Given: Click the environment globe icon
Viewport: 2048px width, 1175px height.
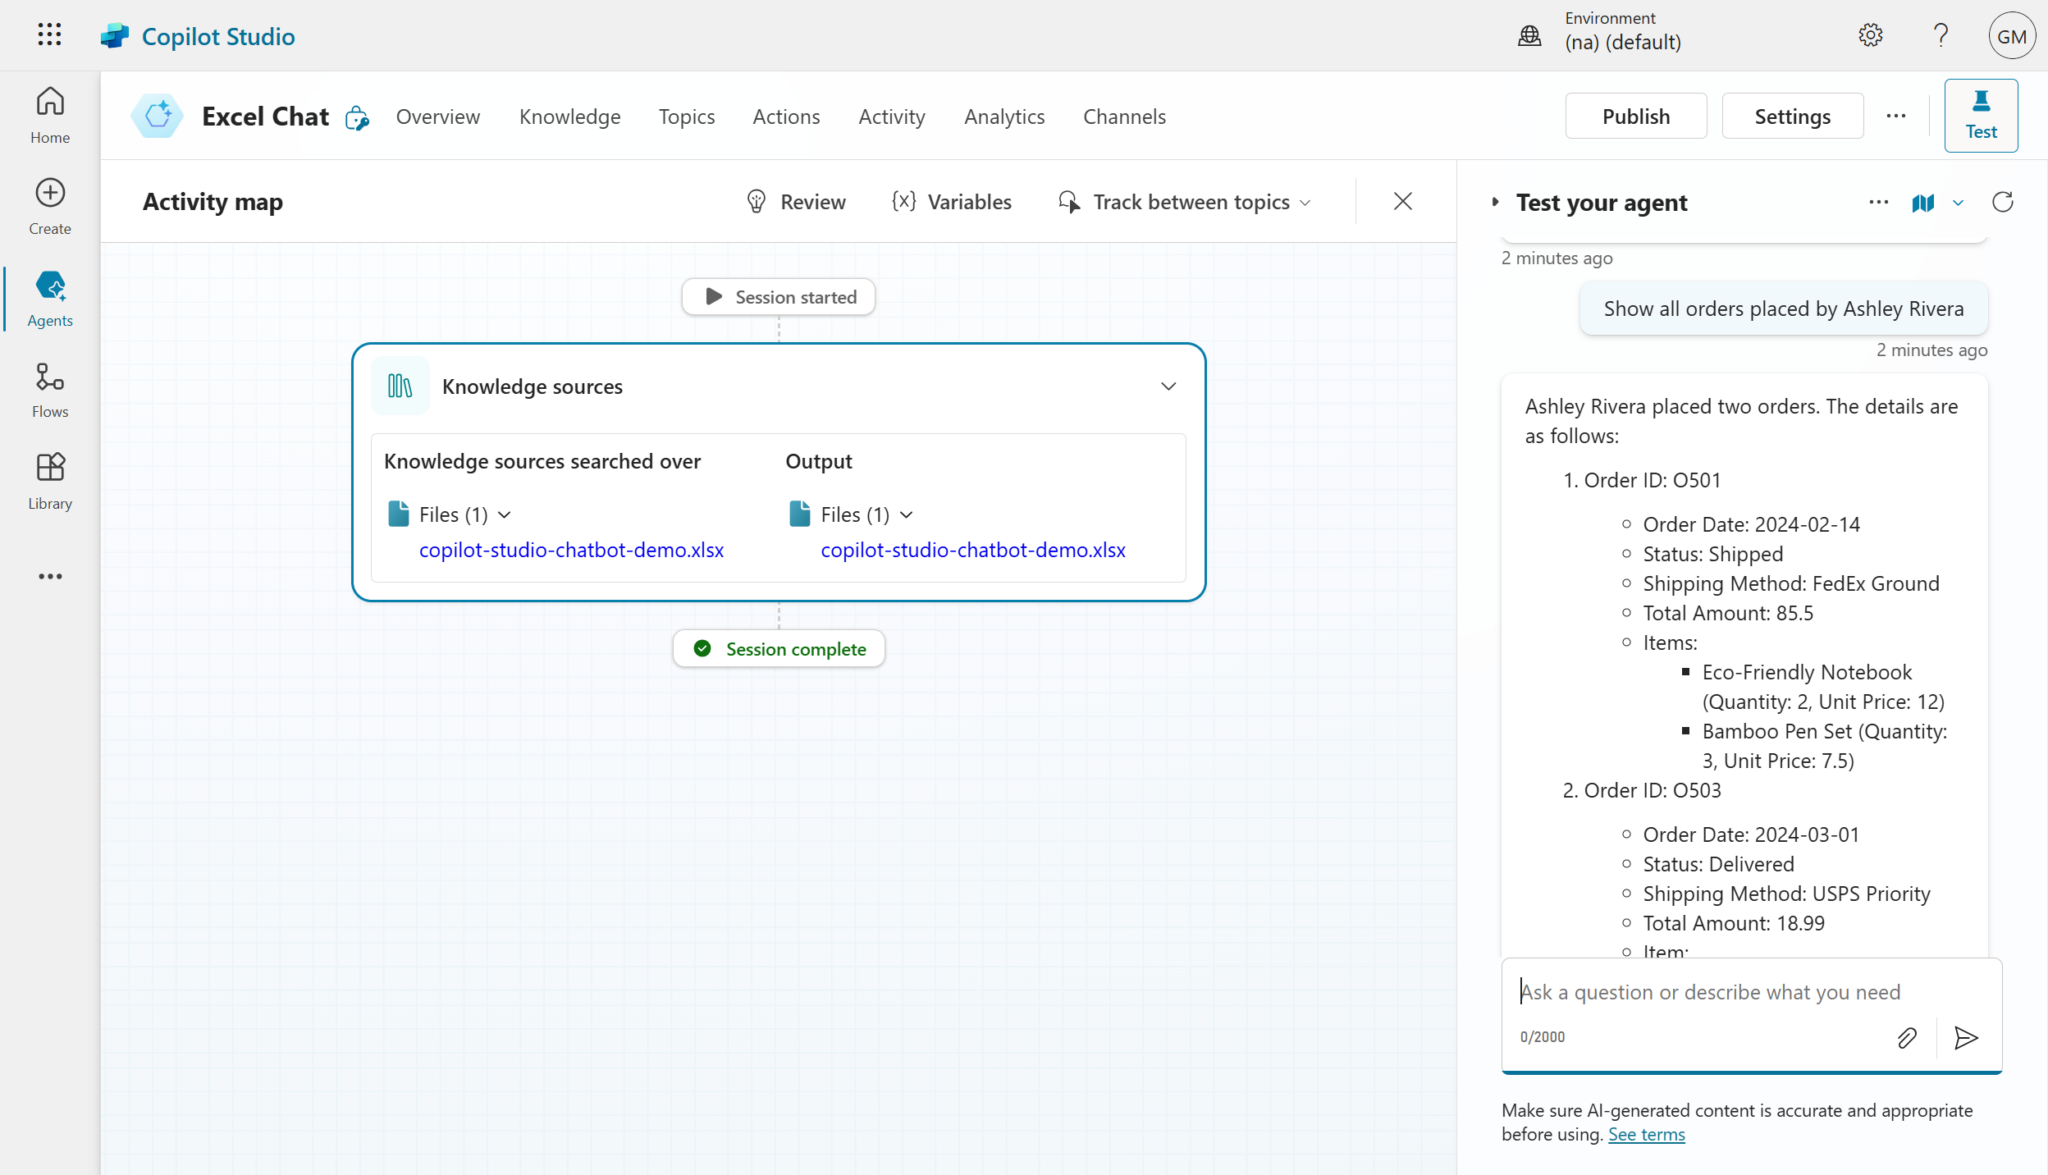Looking at the screenshot, I should pyautogui.click(x=1529, y=36).
